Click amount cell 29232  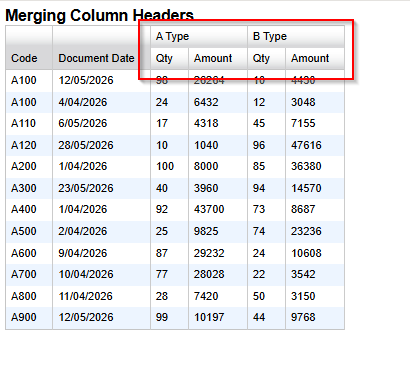tap(218, 253)
